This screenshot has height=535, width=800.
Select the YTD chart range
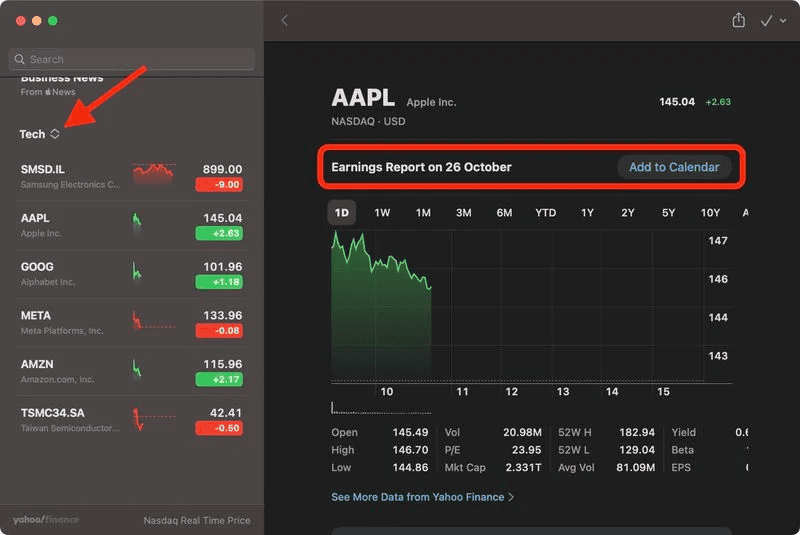(545, 212)
